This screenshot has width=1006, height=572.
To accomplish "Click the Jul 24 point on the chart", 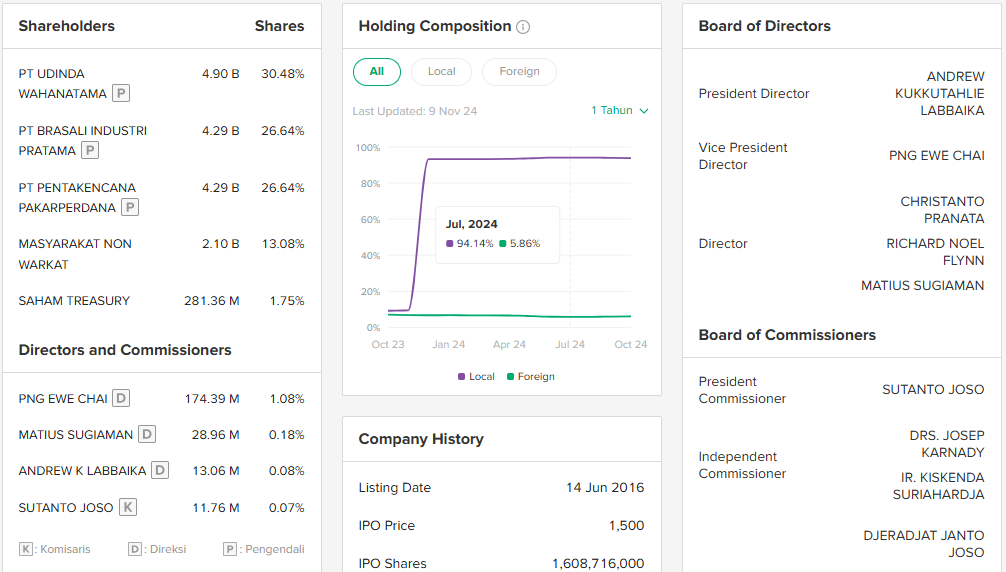I will [570, 158].
